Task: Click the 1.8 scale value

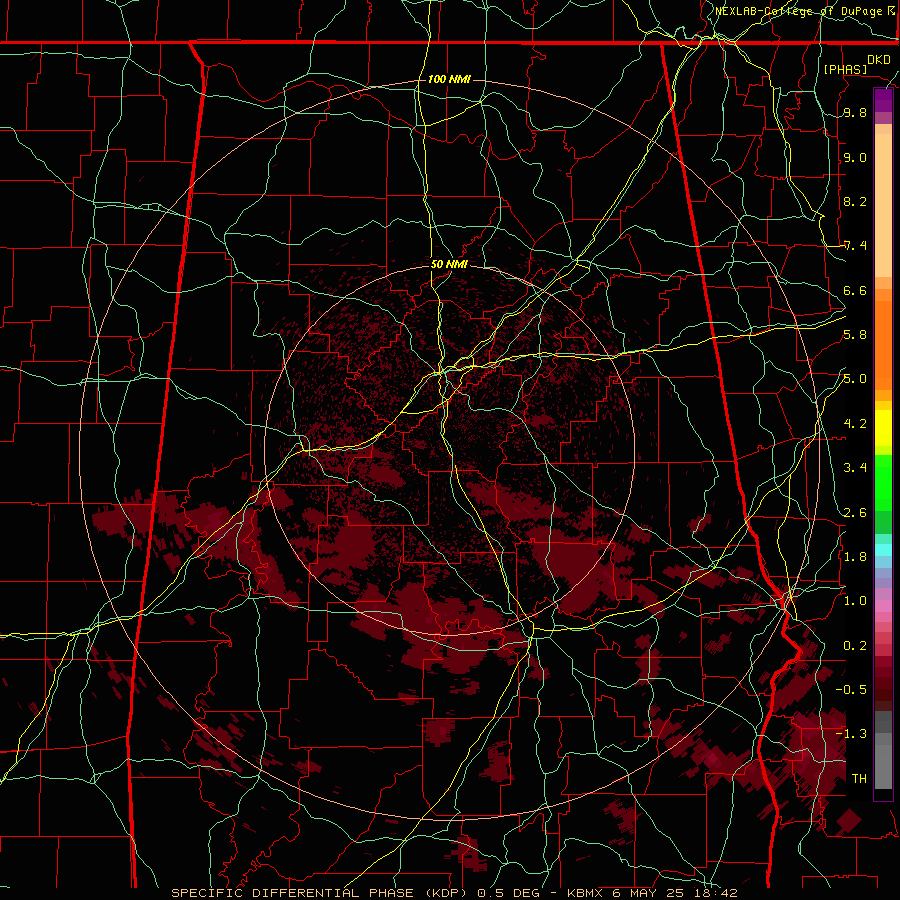Action: [x=855, y=556]
